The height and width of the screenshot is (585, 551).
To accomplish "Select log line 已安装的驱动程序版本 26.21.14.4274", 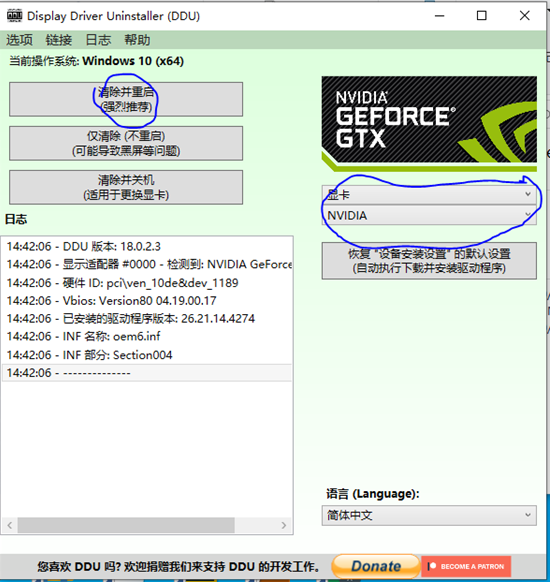I will tap(147, 319).
